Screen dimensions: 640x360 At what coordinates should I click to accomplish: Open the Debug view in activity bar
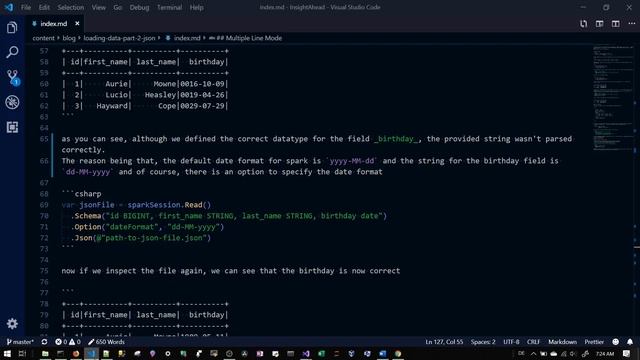(12, 102)
